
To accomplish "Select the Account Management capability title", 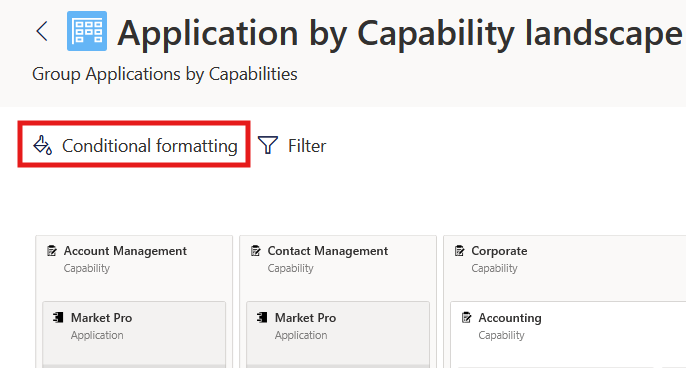I will pyautogui.click(x=125, y=251).
